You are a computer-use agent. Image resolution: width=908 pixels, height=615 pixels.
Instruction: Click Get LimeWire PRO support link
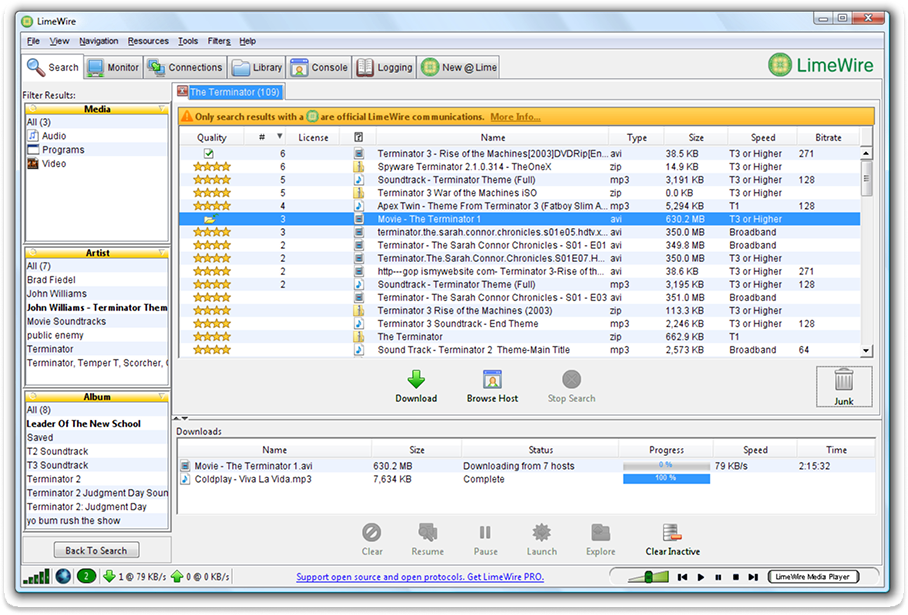point(420,577)
